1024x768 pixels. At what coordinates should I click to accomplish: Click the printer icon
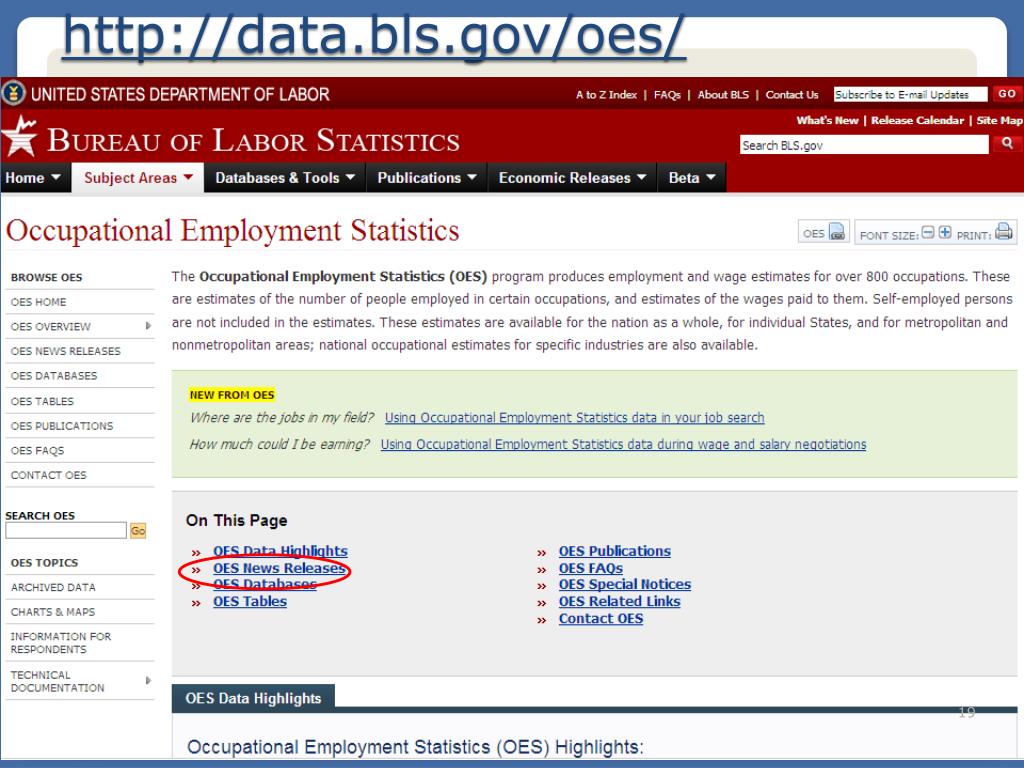pyautogui.click(x=1004, y=231)
